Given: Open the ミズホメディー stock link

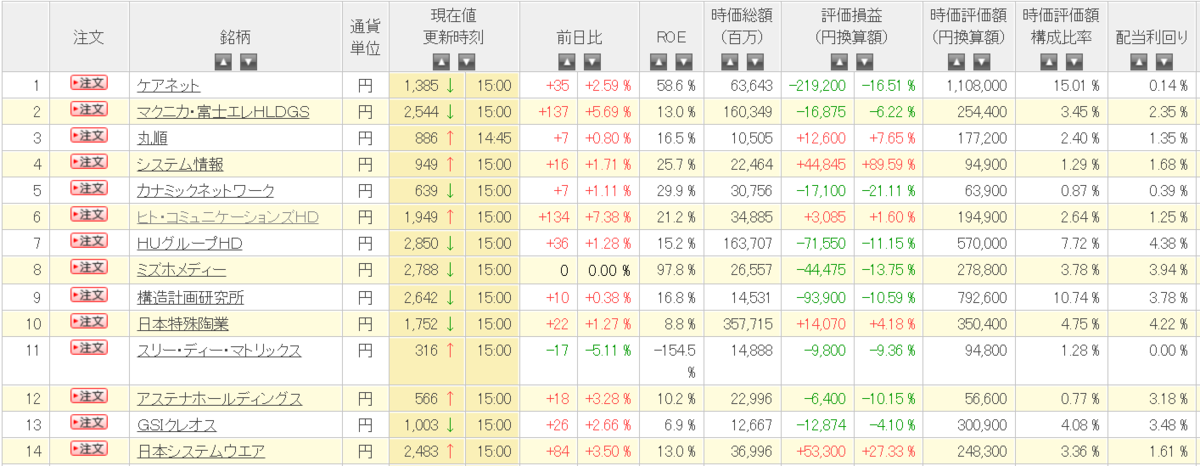Looking at the screenshot, I should click(181, 270).
